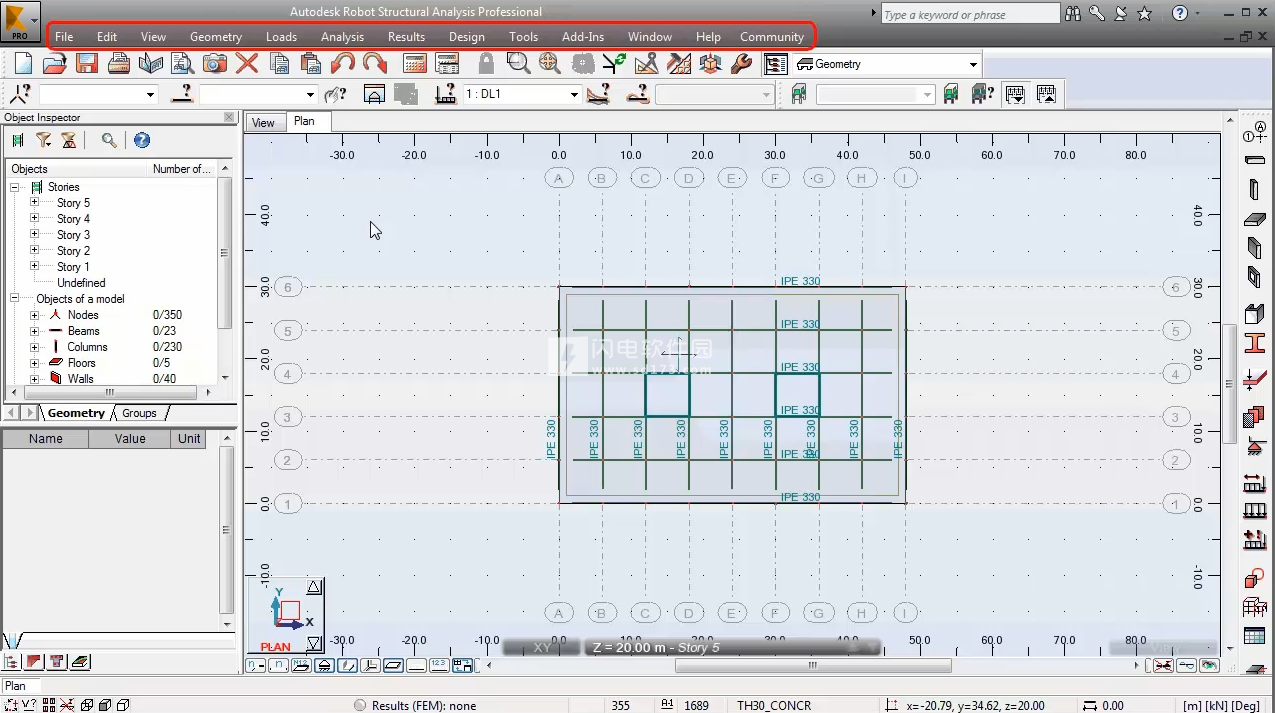This screenshot has height=713, width=1275.
Task: Click the bar selection icon with question mark
Action: click(x=181, y=94)
